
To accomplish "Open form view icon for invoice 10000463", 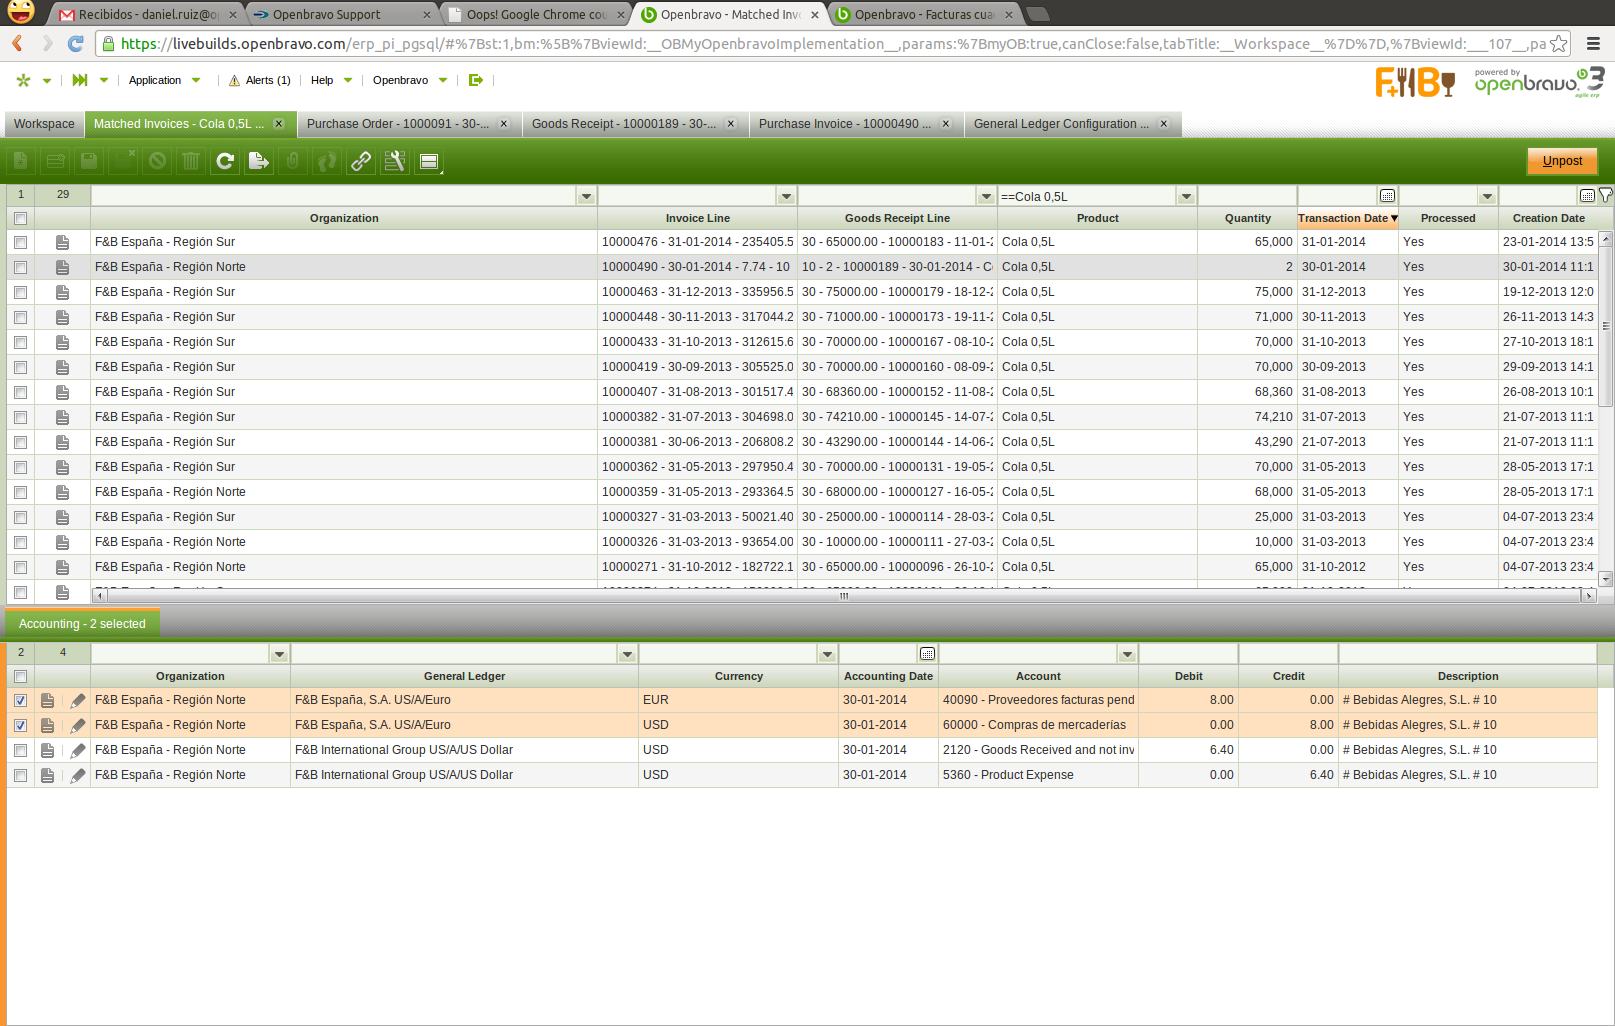I will tap(62, 292).
